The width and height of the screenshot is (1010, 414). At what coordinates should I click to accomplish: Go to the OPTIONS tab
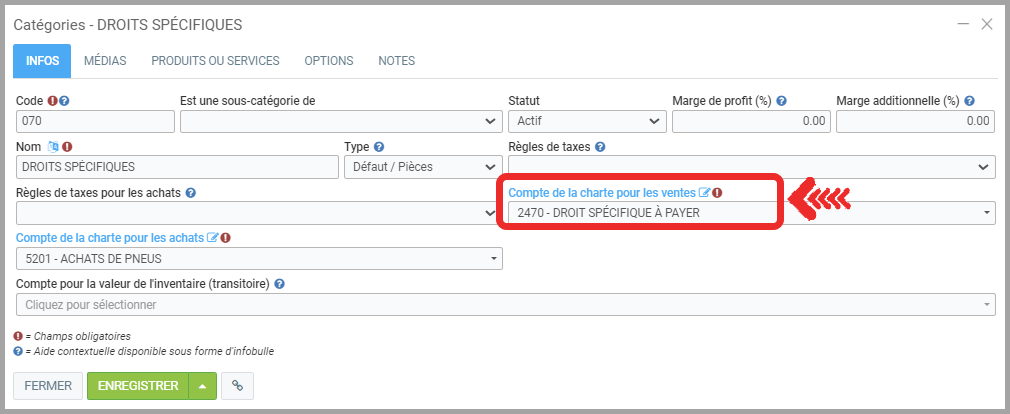pyautogui.click(x=329, y=61)
